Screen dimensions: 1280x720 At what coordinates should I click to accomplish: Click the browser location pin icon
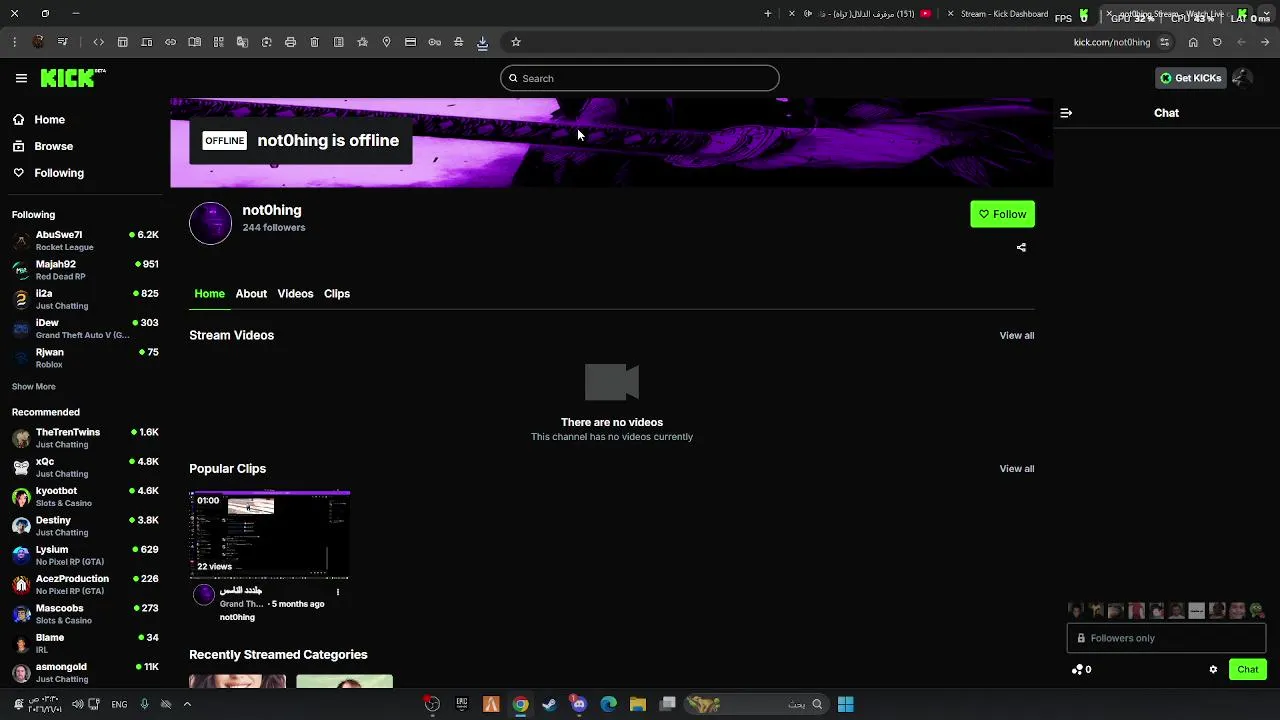point(386,42)
